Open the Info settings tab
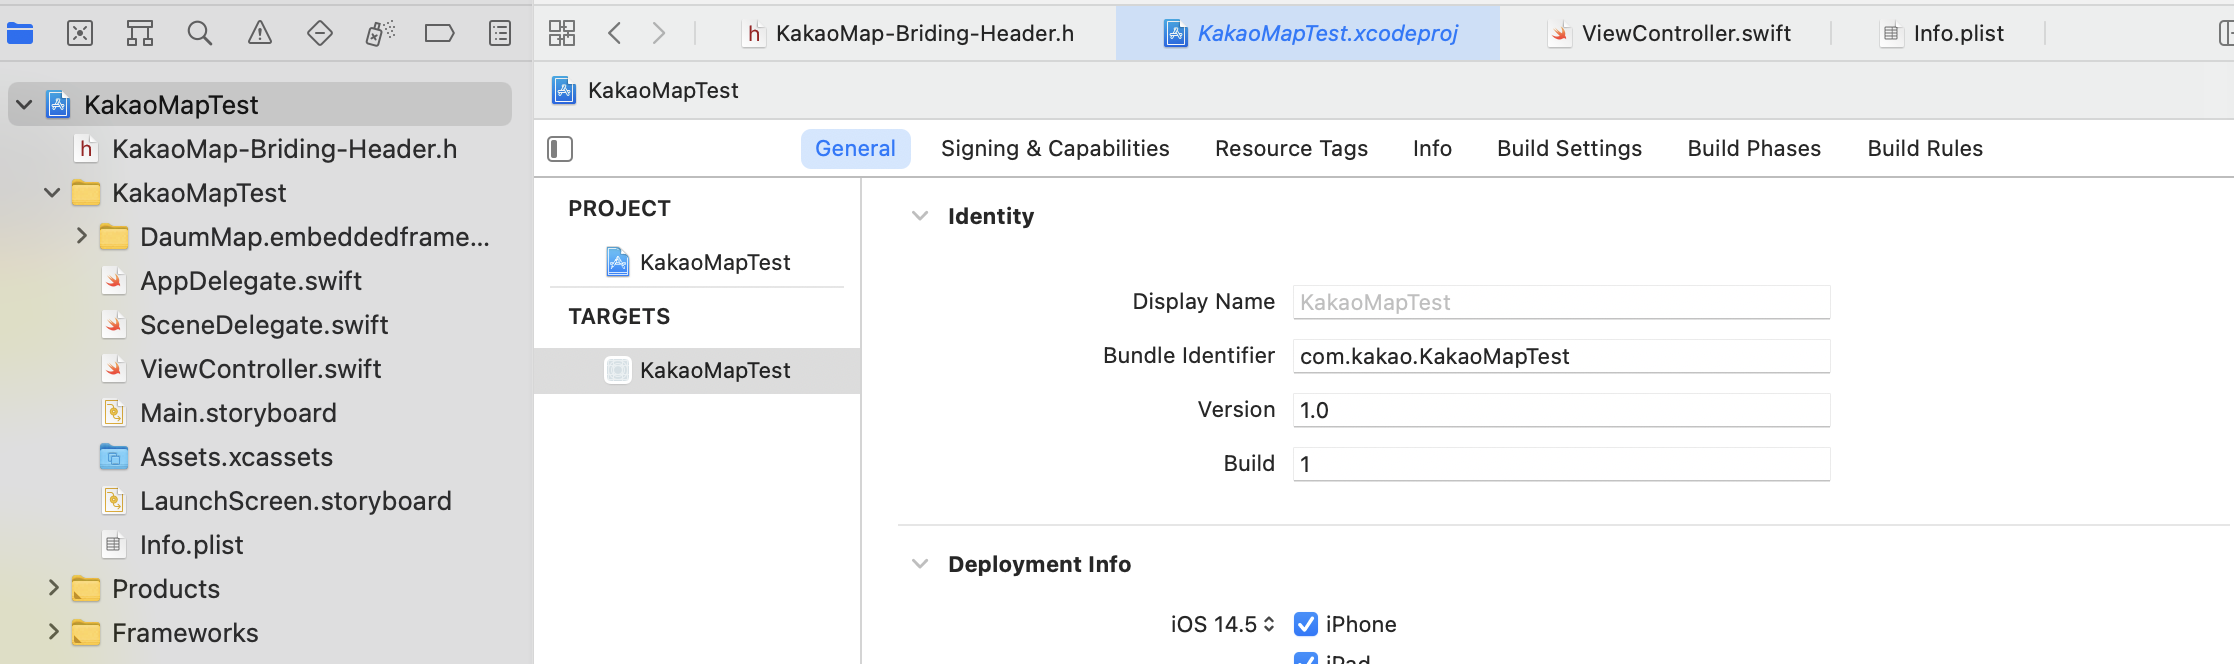This screenshot has height=664, width=2234. tap(1432, 149)
